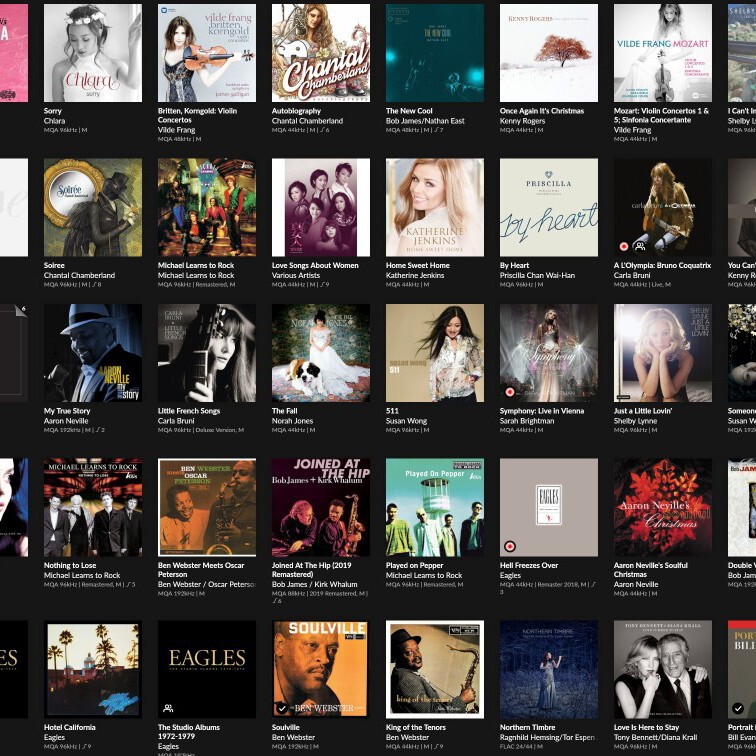Screen dimensions: 756x756
Task: Click 'MQA 88kHz | 2019 Remastered, M' text
Action: (x=320, y=594)
